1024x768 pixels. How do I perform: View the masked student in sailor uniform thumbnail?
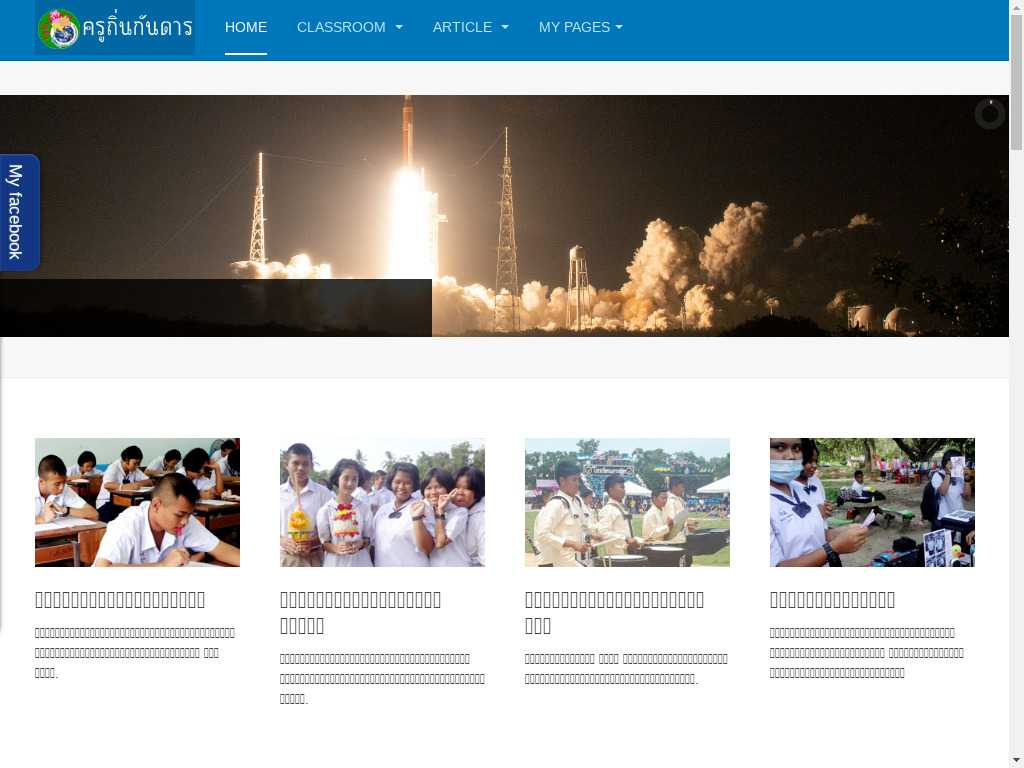[x=872, y=502]
